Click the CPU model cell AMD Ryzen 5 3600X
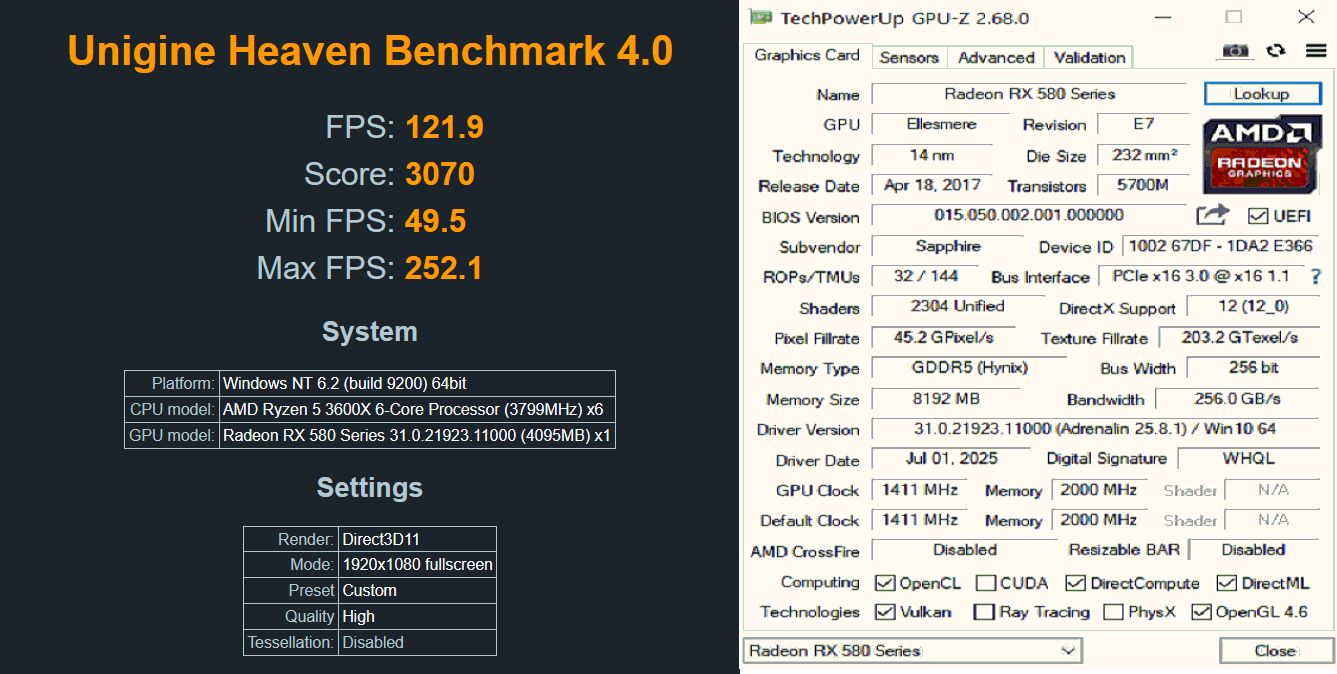The height and width of the screenshot is (674, 1337). coord(417,409)
